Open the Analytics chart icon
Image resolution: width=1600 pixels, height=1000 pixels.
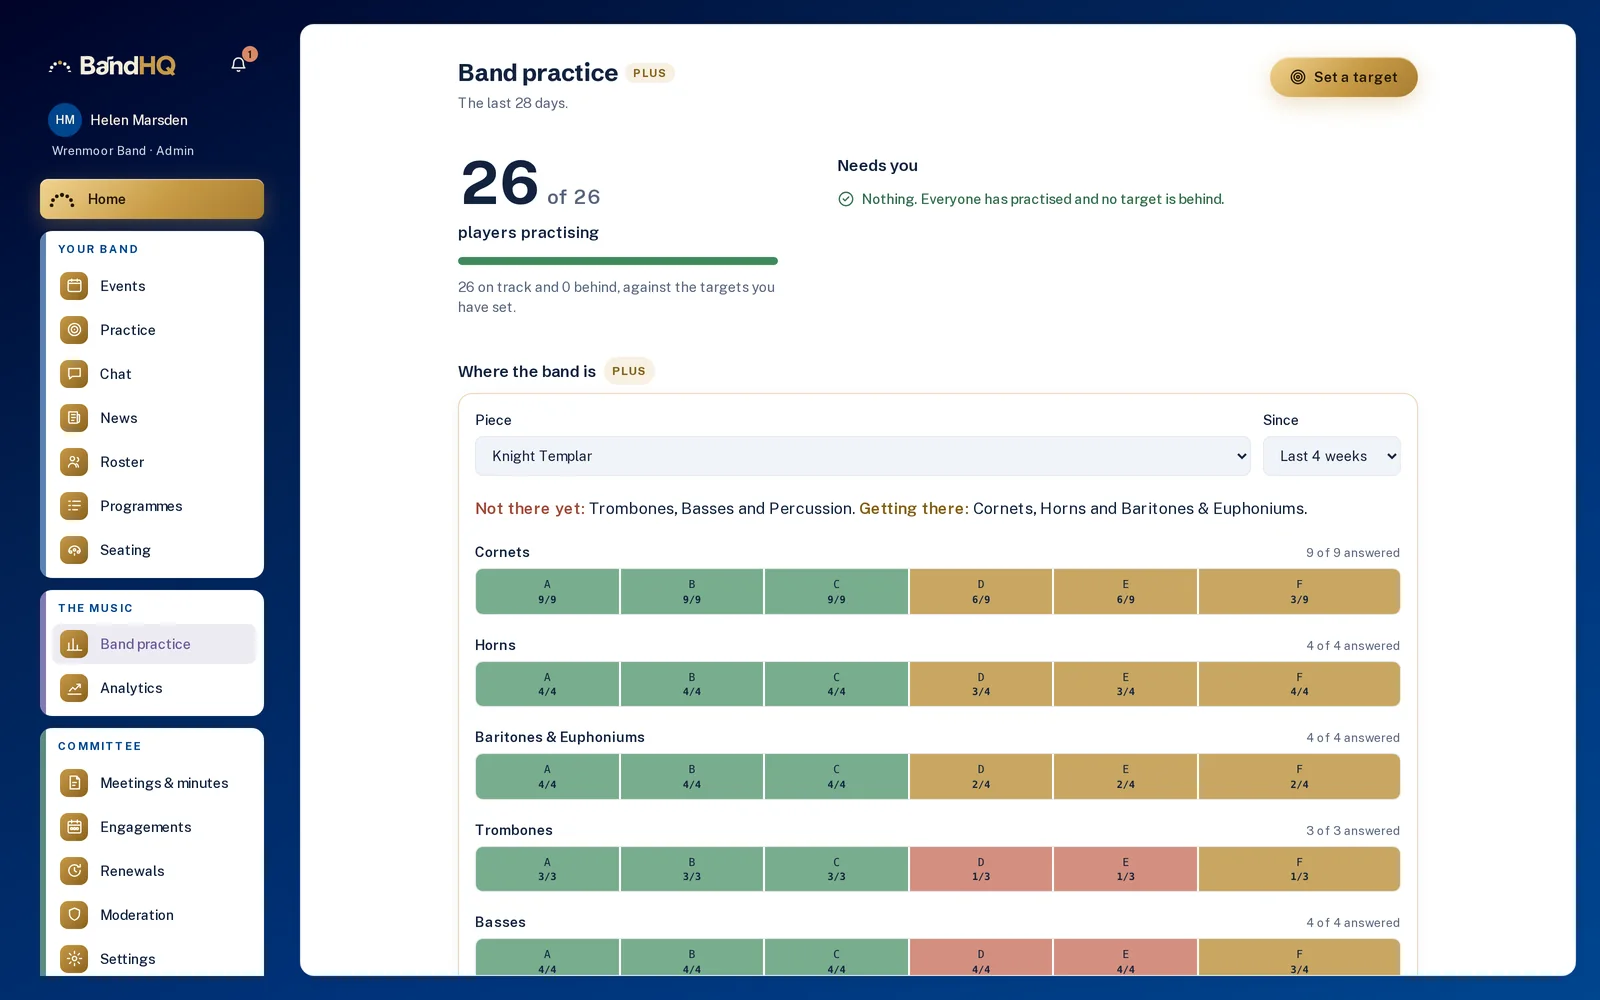[x=74, y=688]
